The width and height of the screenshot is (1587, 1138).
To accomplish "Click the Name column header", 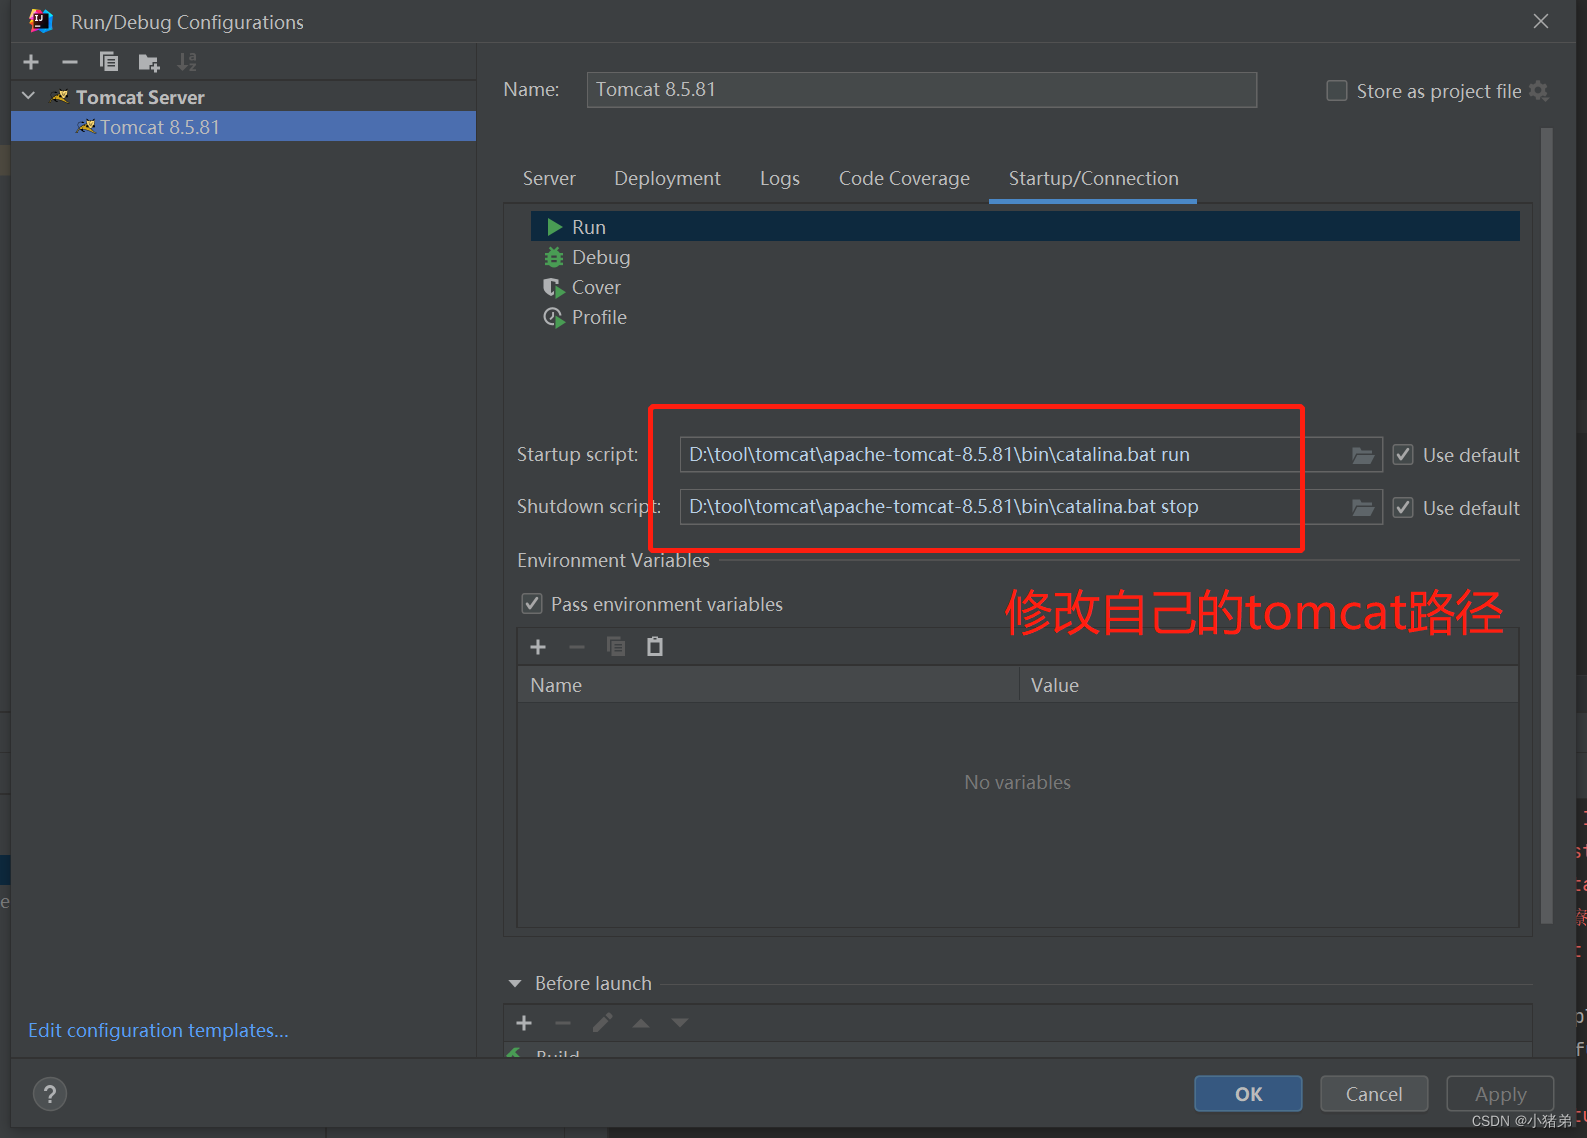I will coord(768,685).
